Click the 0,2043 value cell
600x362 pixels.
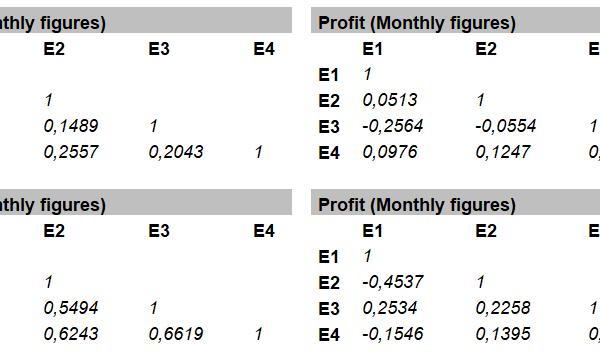tap(176, 152)
